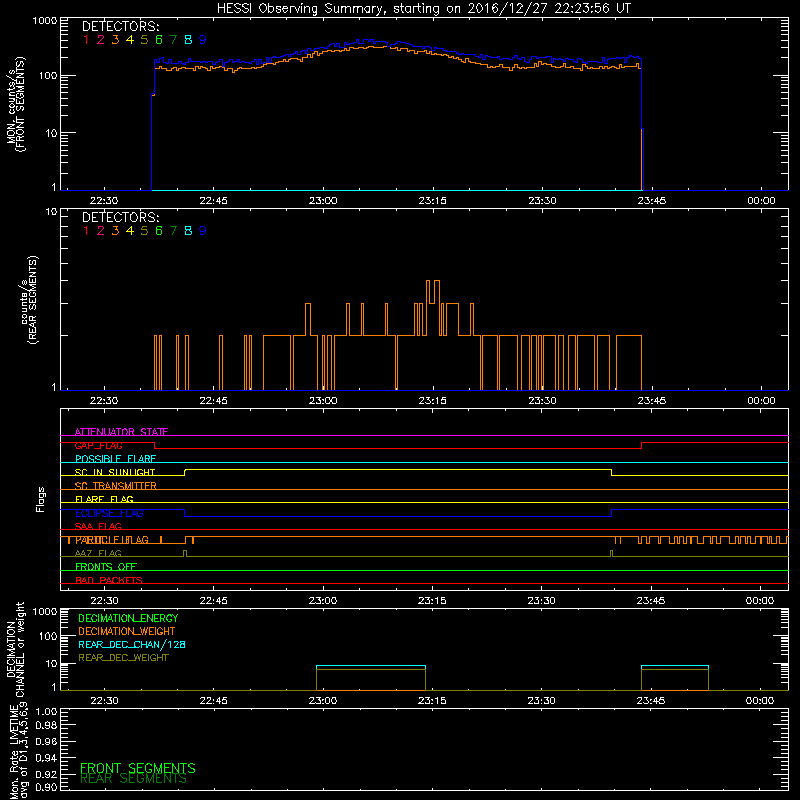Click the 23:00 tick under the front segments plot
This screenshot has width=800, height=800.
coord(323,201)
